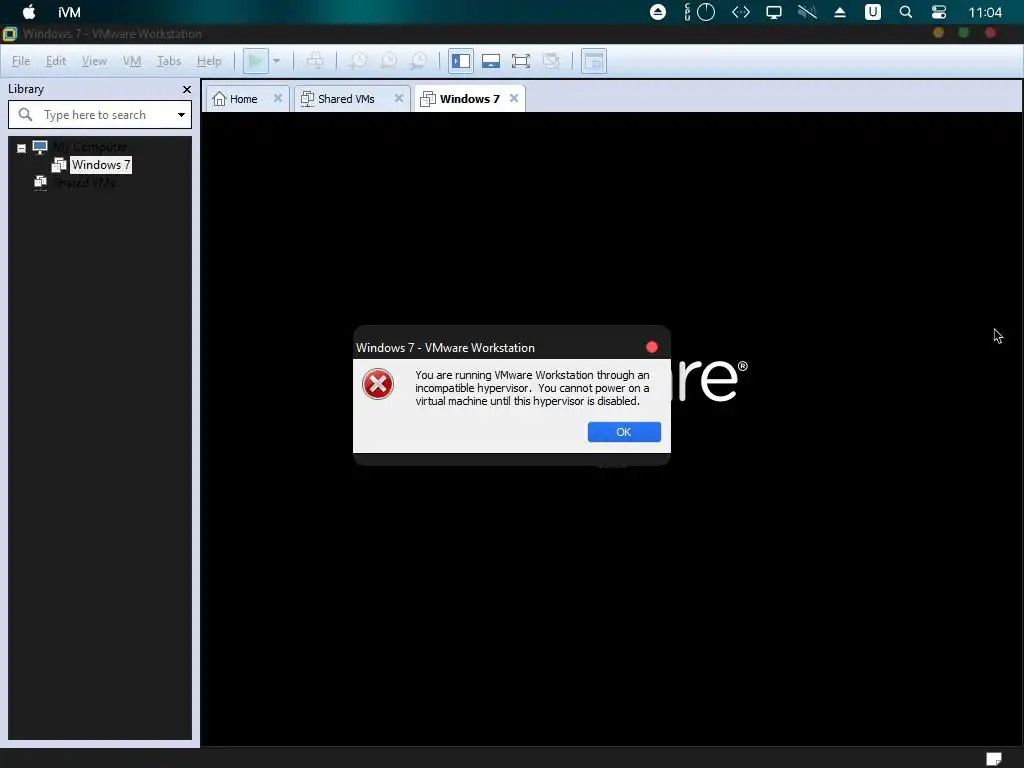The height and width of the screenshot is (768, 1024).
Task: Click the 11:04 clock in menu bar
Action: click(985, 12)
